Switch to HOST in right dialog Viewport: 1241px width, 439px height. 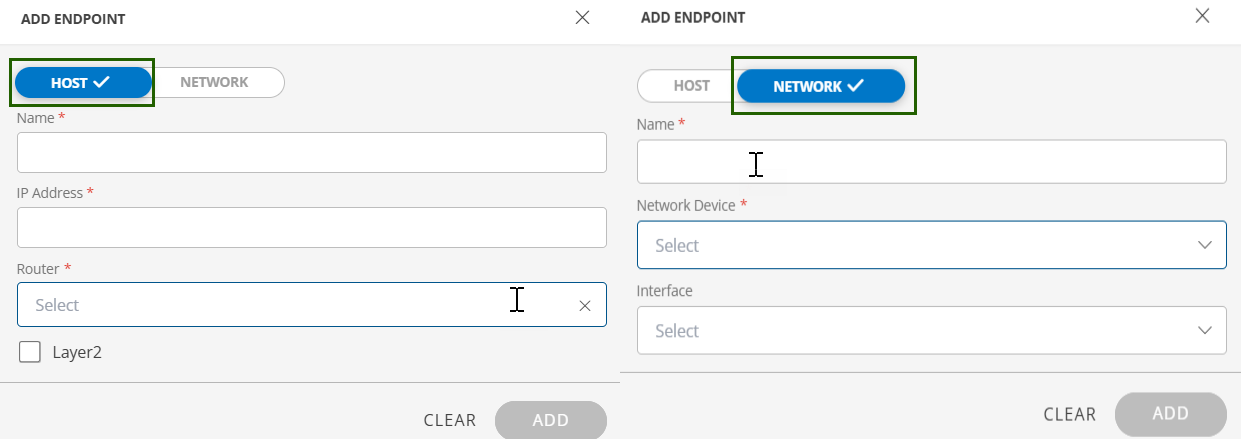tap(691, 86)
